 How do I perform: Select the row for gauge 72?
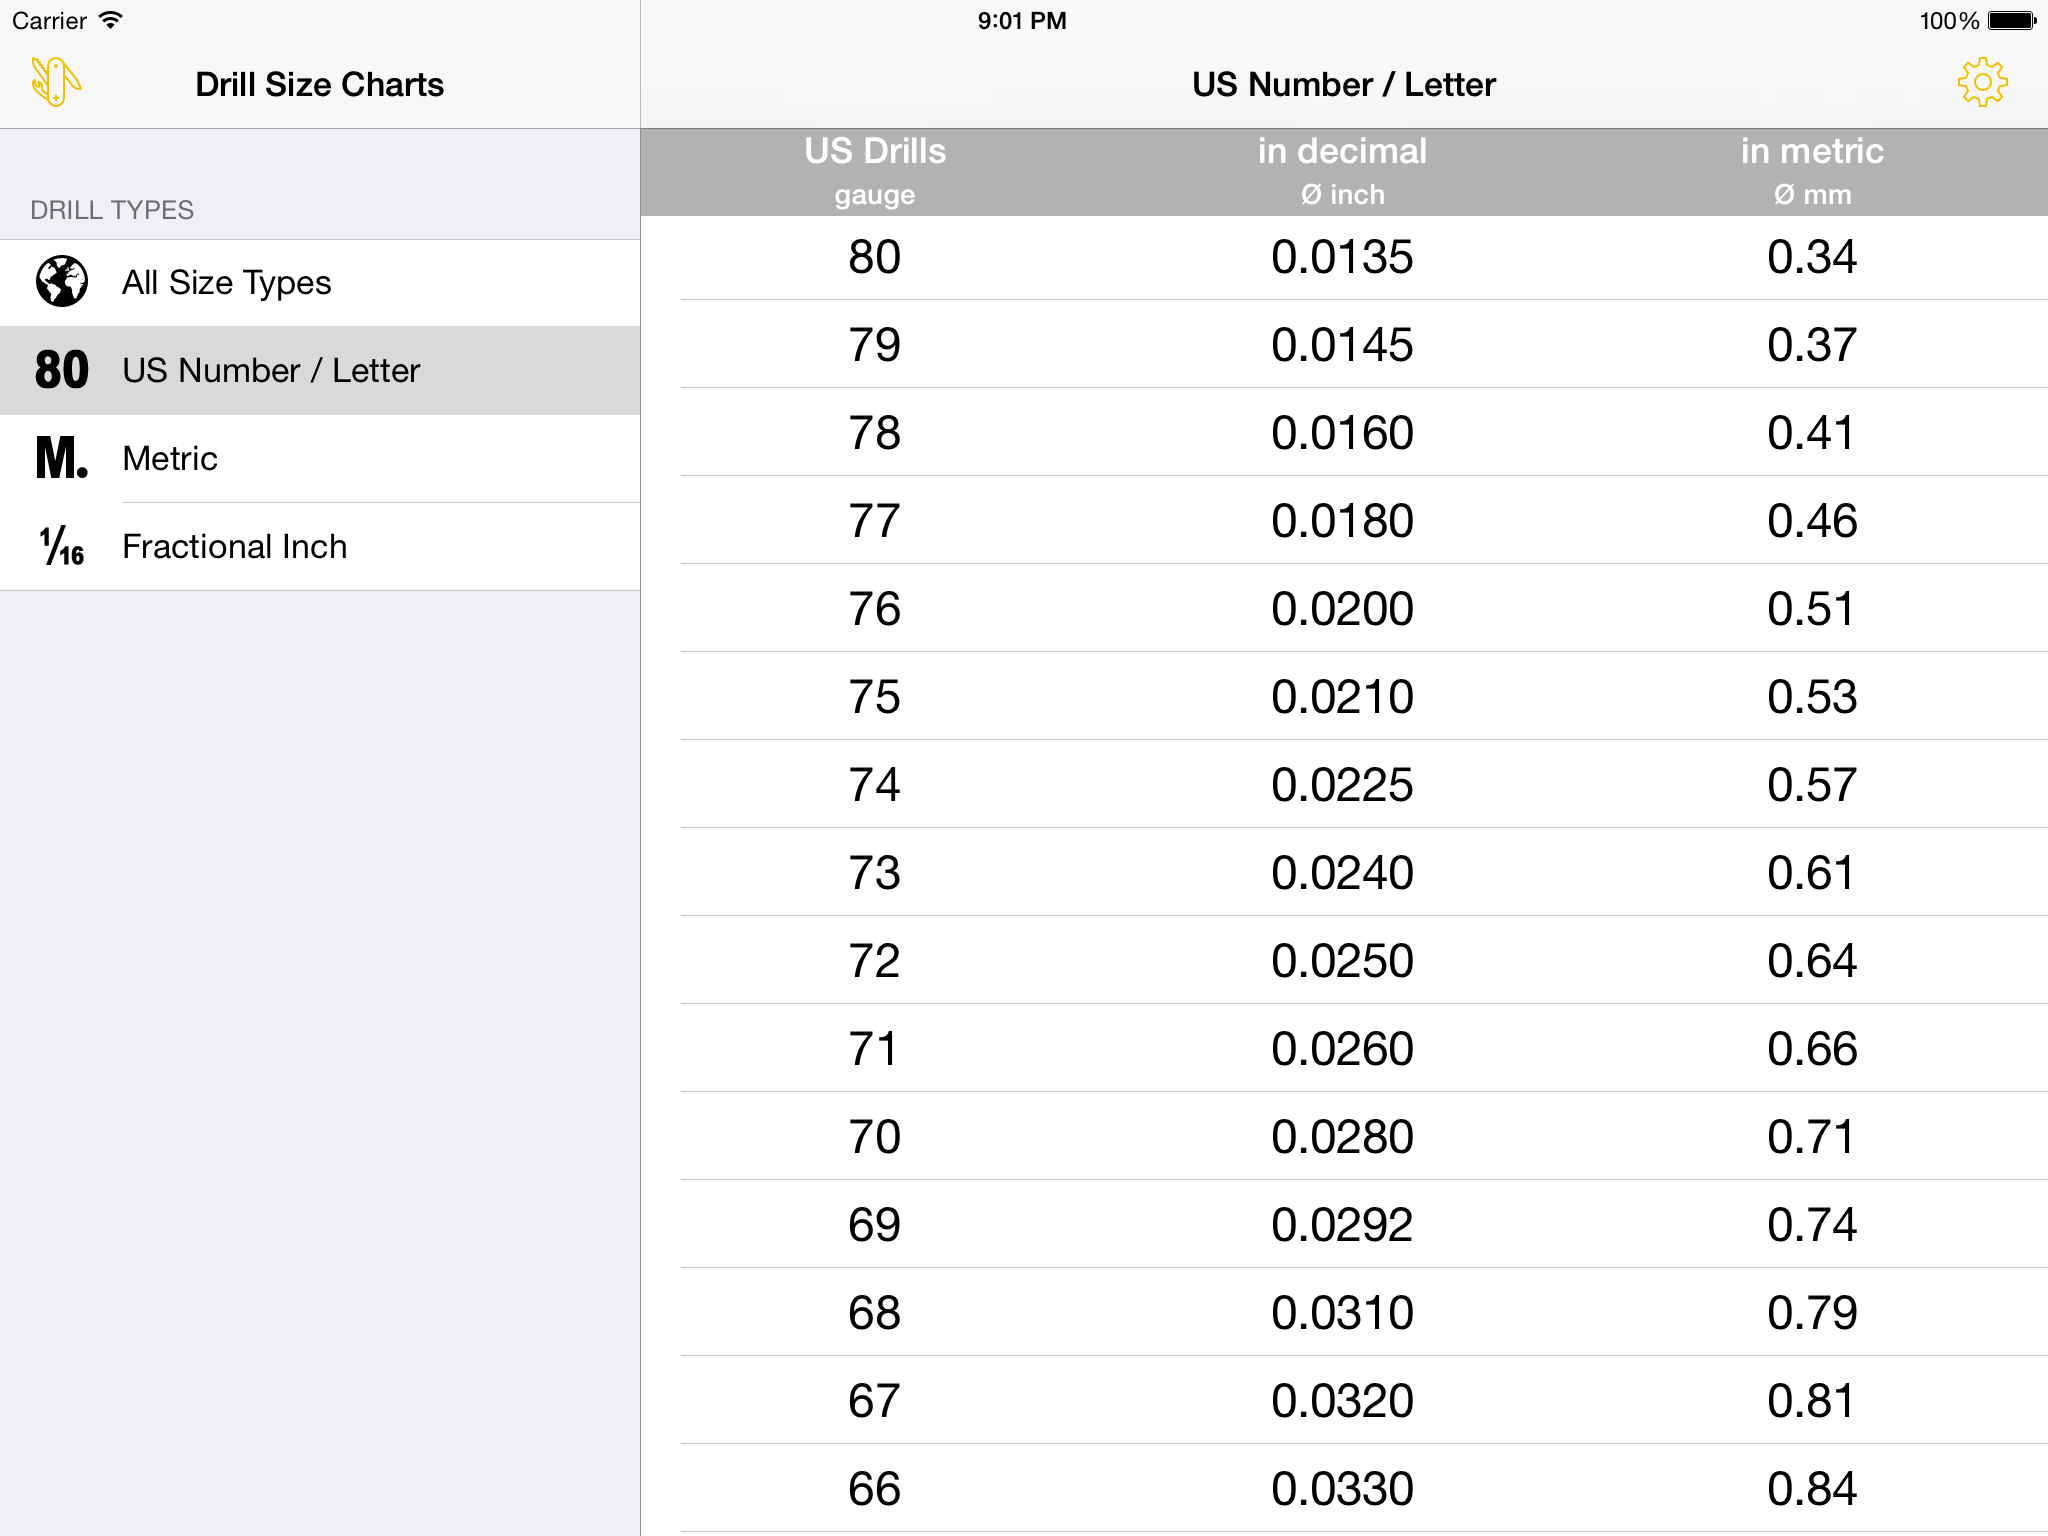[1344, 961]
